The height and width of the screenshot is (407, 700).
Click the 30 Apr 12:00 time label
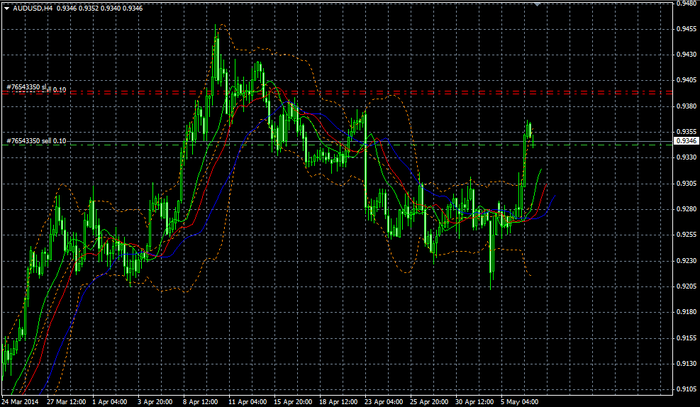(475, 402)
